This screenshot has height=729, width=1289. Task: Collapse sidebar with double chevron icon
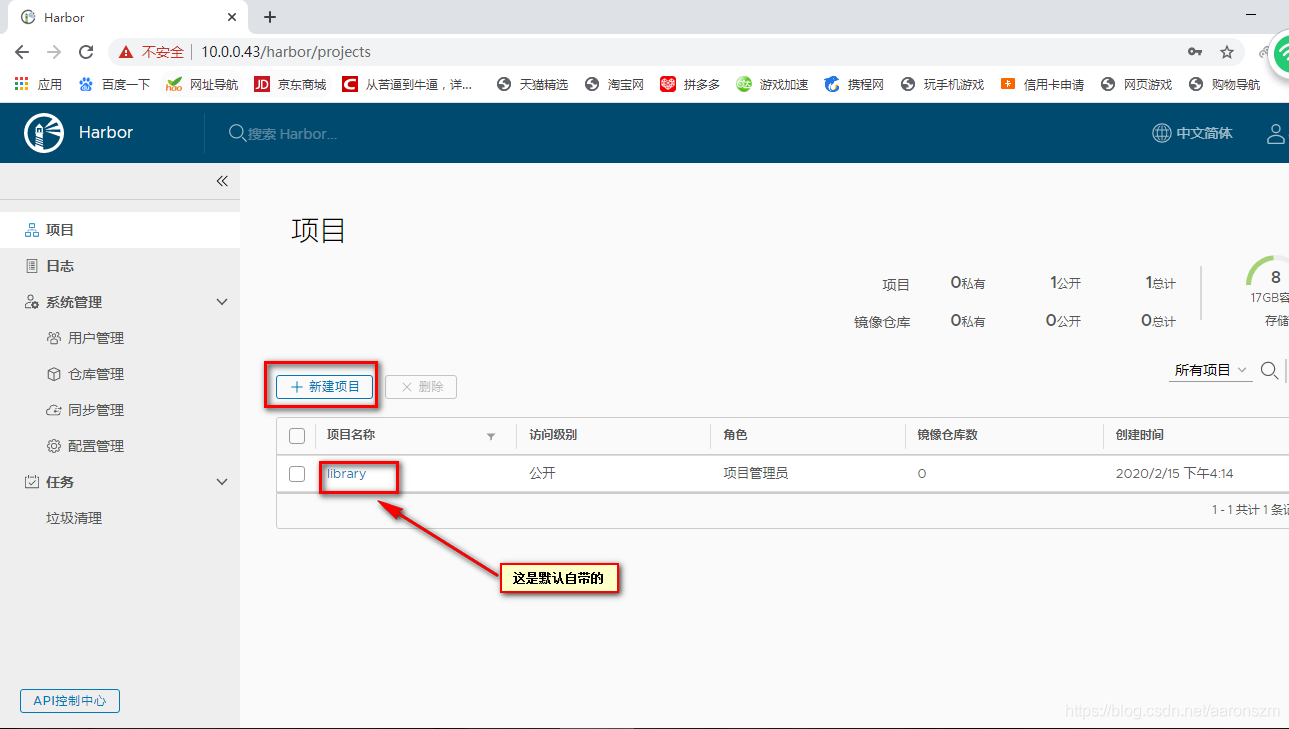pos(222,181)
